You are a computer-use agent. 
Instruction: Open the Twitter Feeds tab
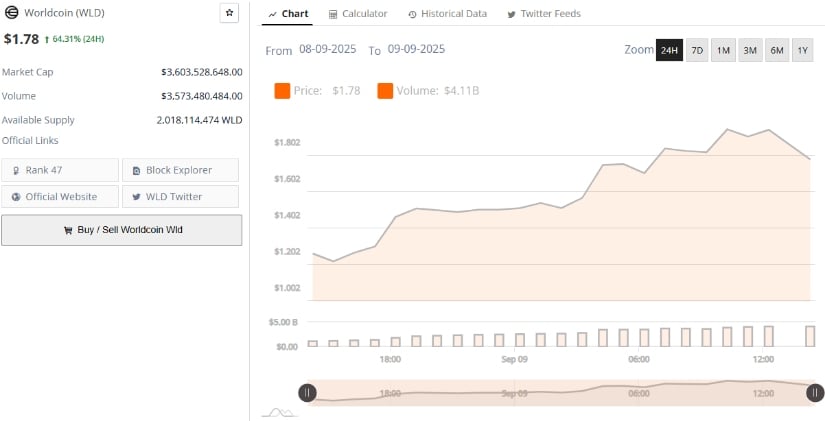(x=544, y=14)
